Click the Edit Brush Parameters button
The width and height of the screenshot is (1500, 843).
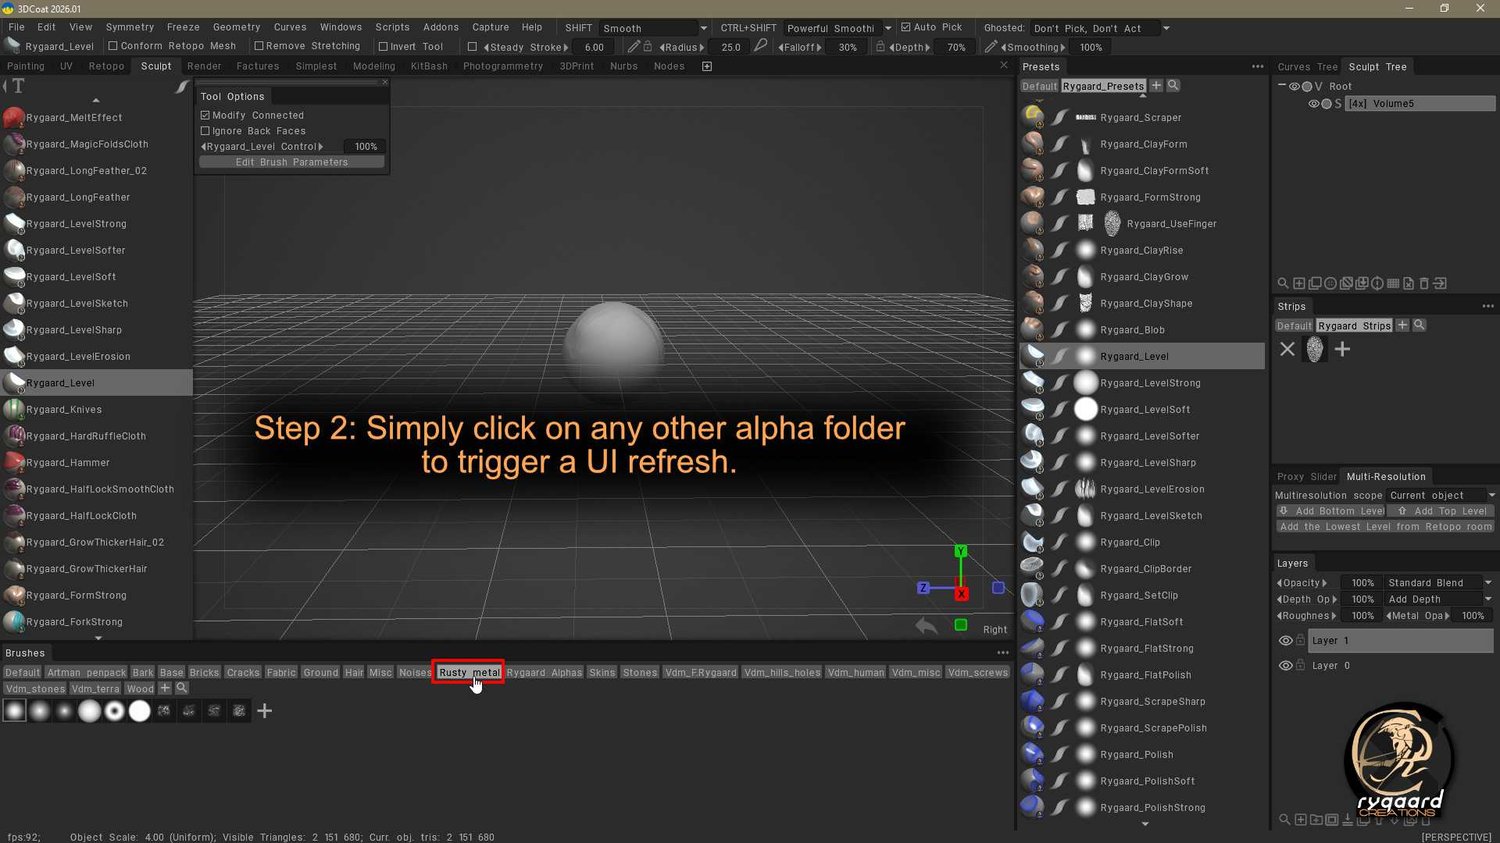(292, 162)
